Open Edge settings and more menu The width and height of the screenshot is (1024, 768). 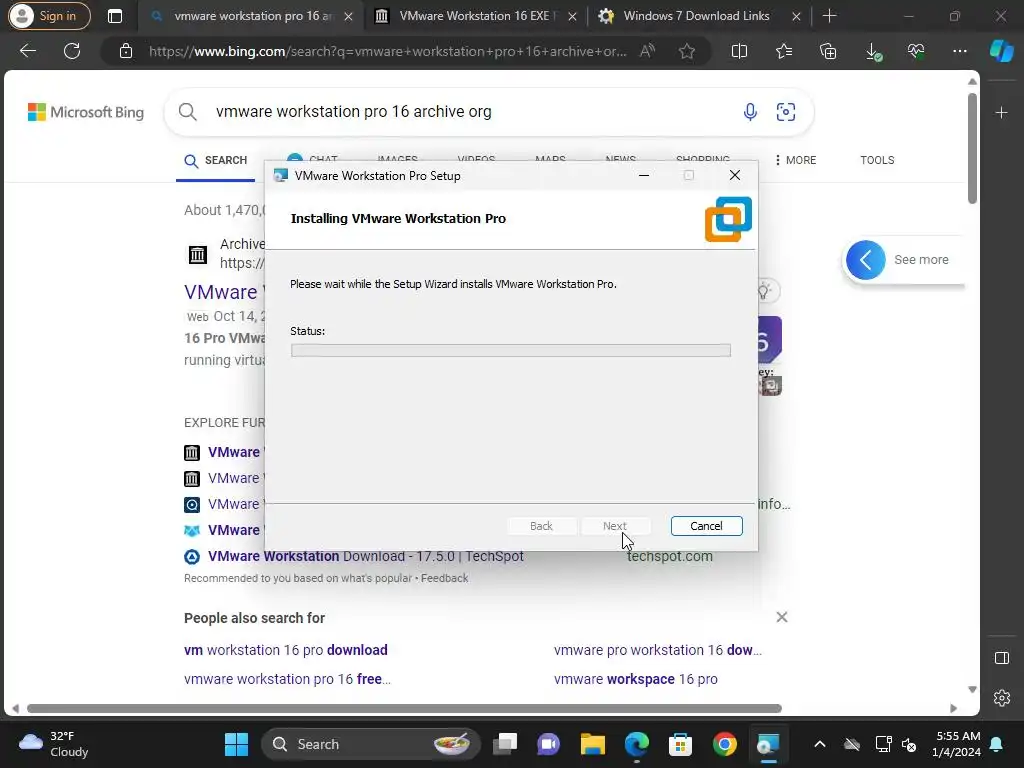tap(959, 51)
